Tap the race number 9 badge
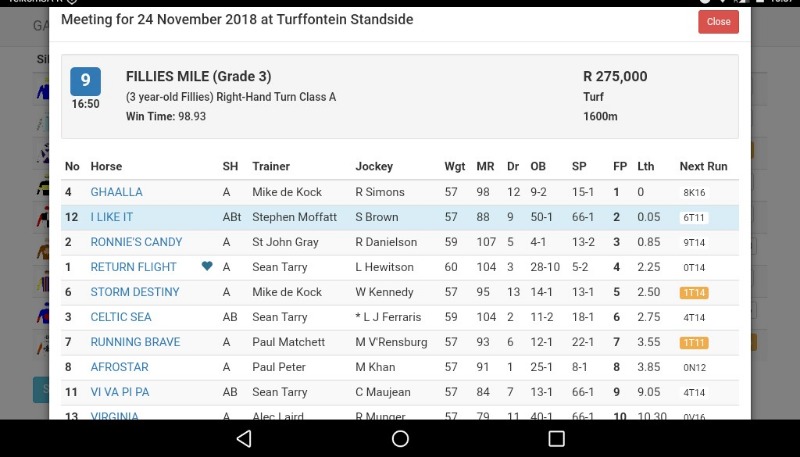 coord(85,81)
